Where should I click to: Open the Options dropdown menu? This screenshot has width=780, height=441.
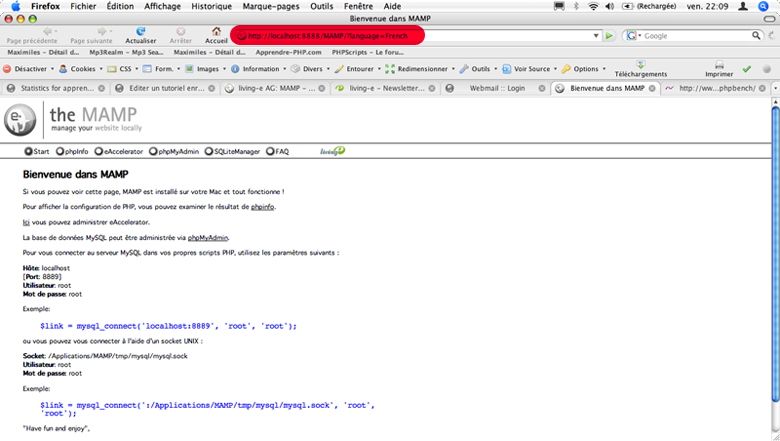[x=584, y=69]
